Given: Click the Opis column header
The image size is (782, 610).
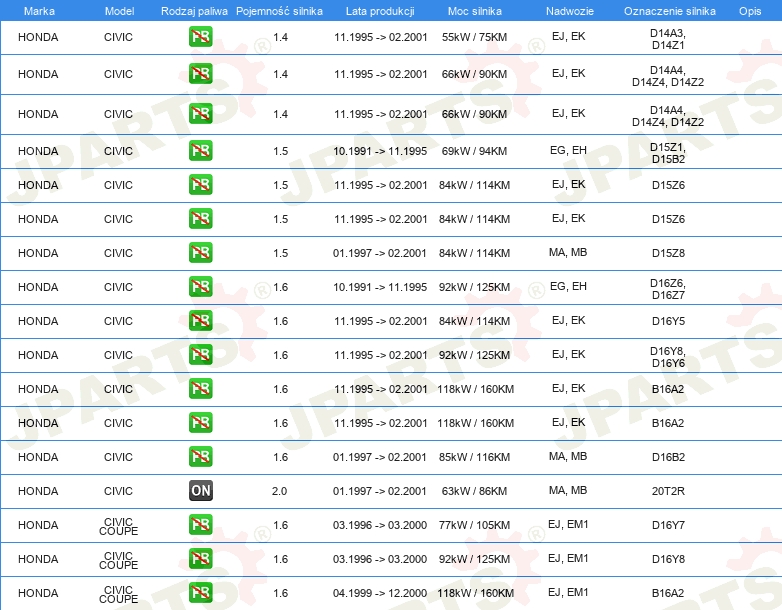Looking at the screenshot, I should [x=750, y=11].
